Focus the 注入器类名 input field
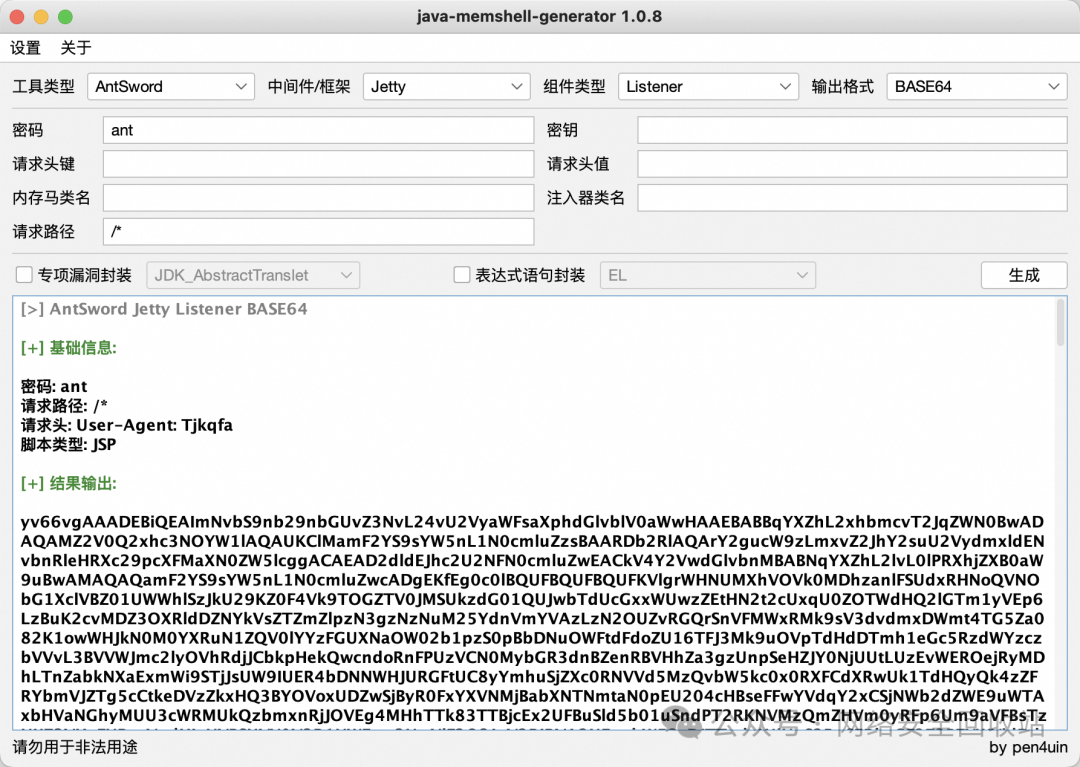 point(852,198)
